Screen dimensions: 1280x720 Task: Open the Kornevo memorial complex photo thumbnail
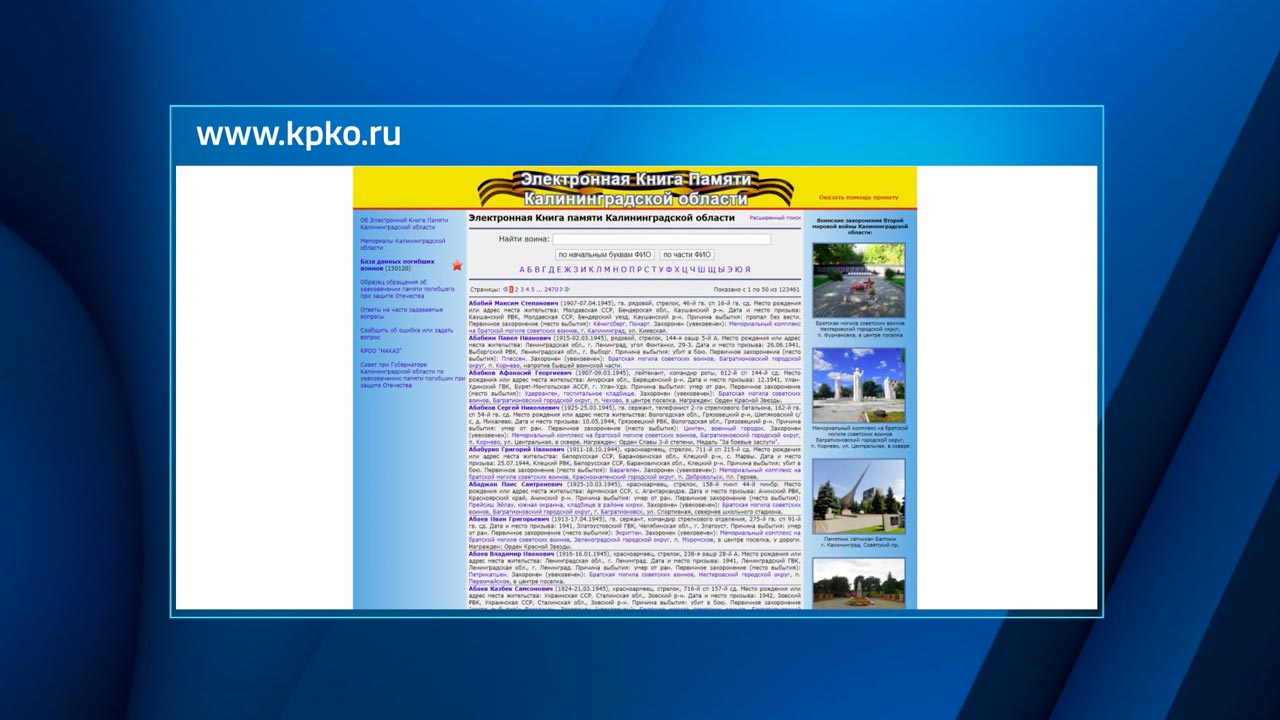click(858, 386)
